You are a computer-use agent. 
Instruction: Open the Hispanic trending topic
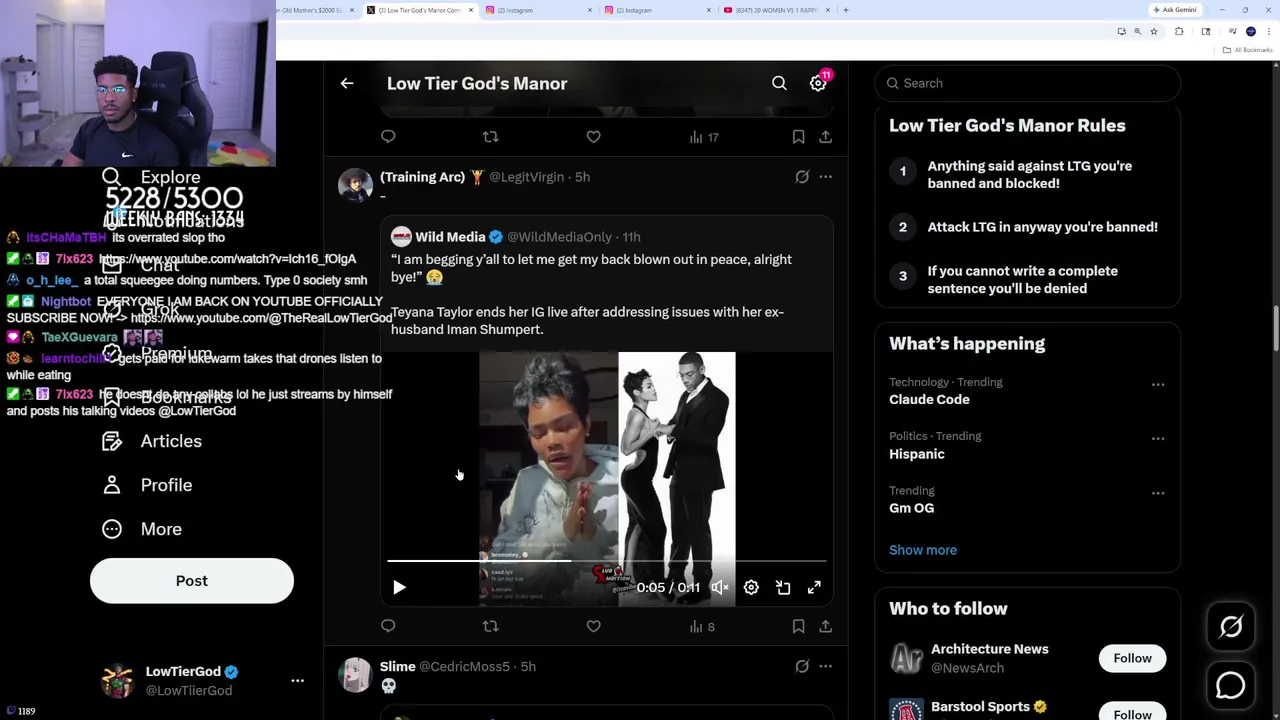917,454
